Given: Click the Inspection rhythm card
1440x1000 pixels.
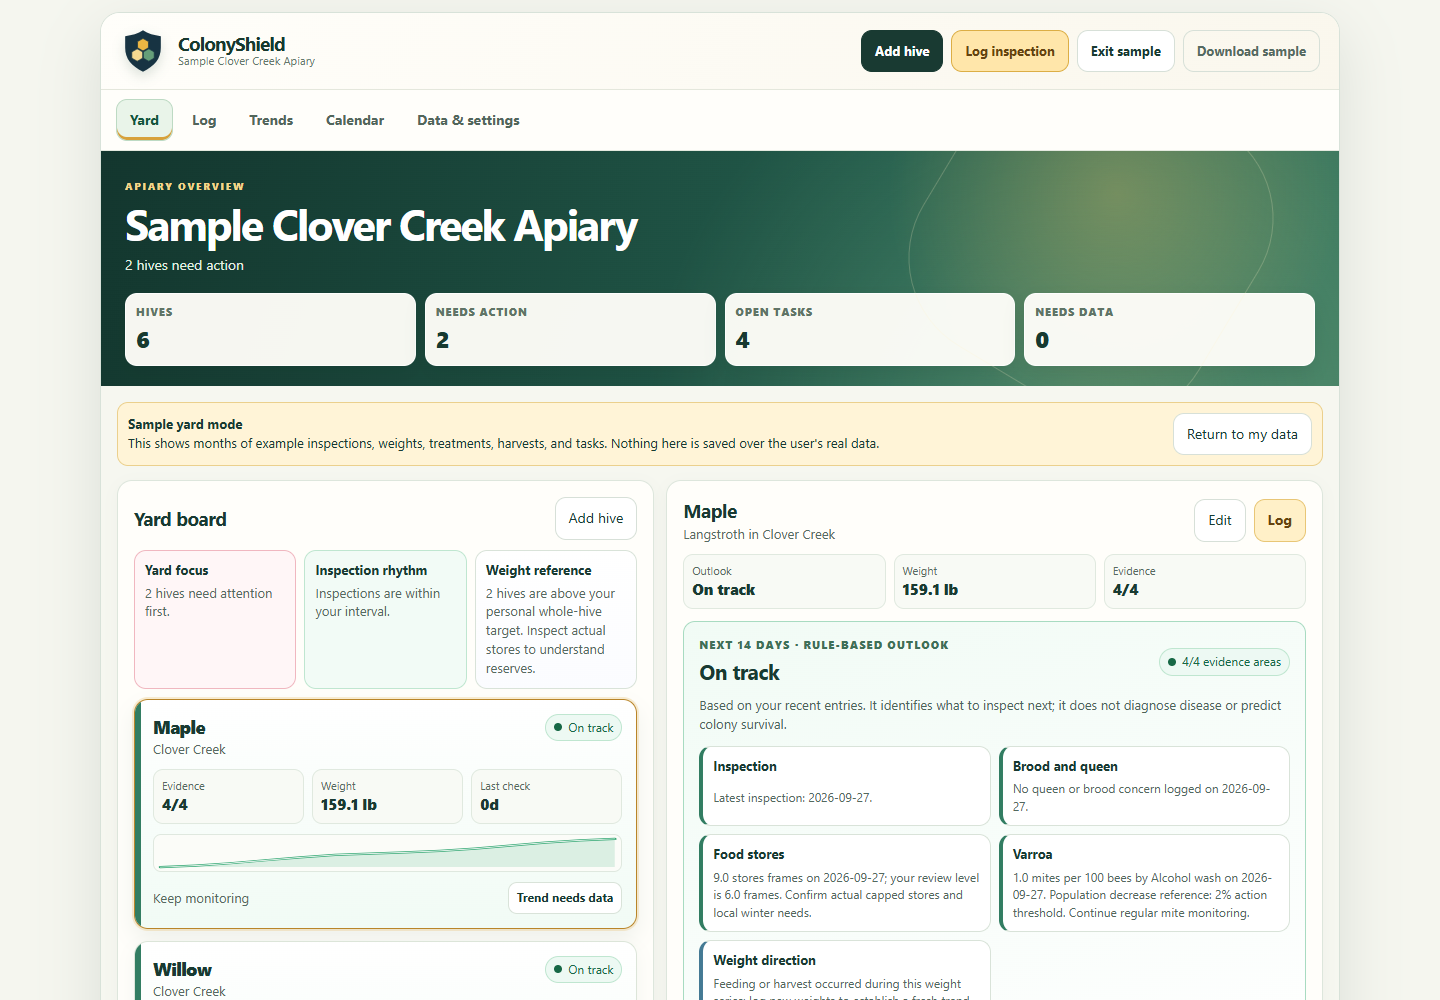Looking at the screenshot, I should (x=385, y=619).
